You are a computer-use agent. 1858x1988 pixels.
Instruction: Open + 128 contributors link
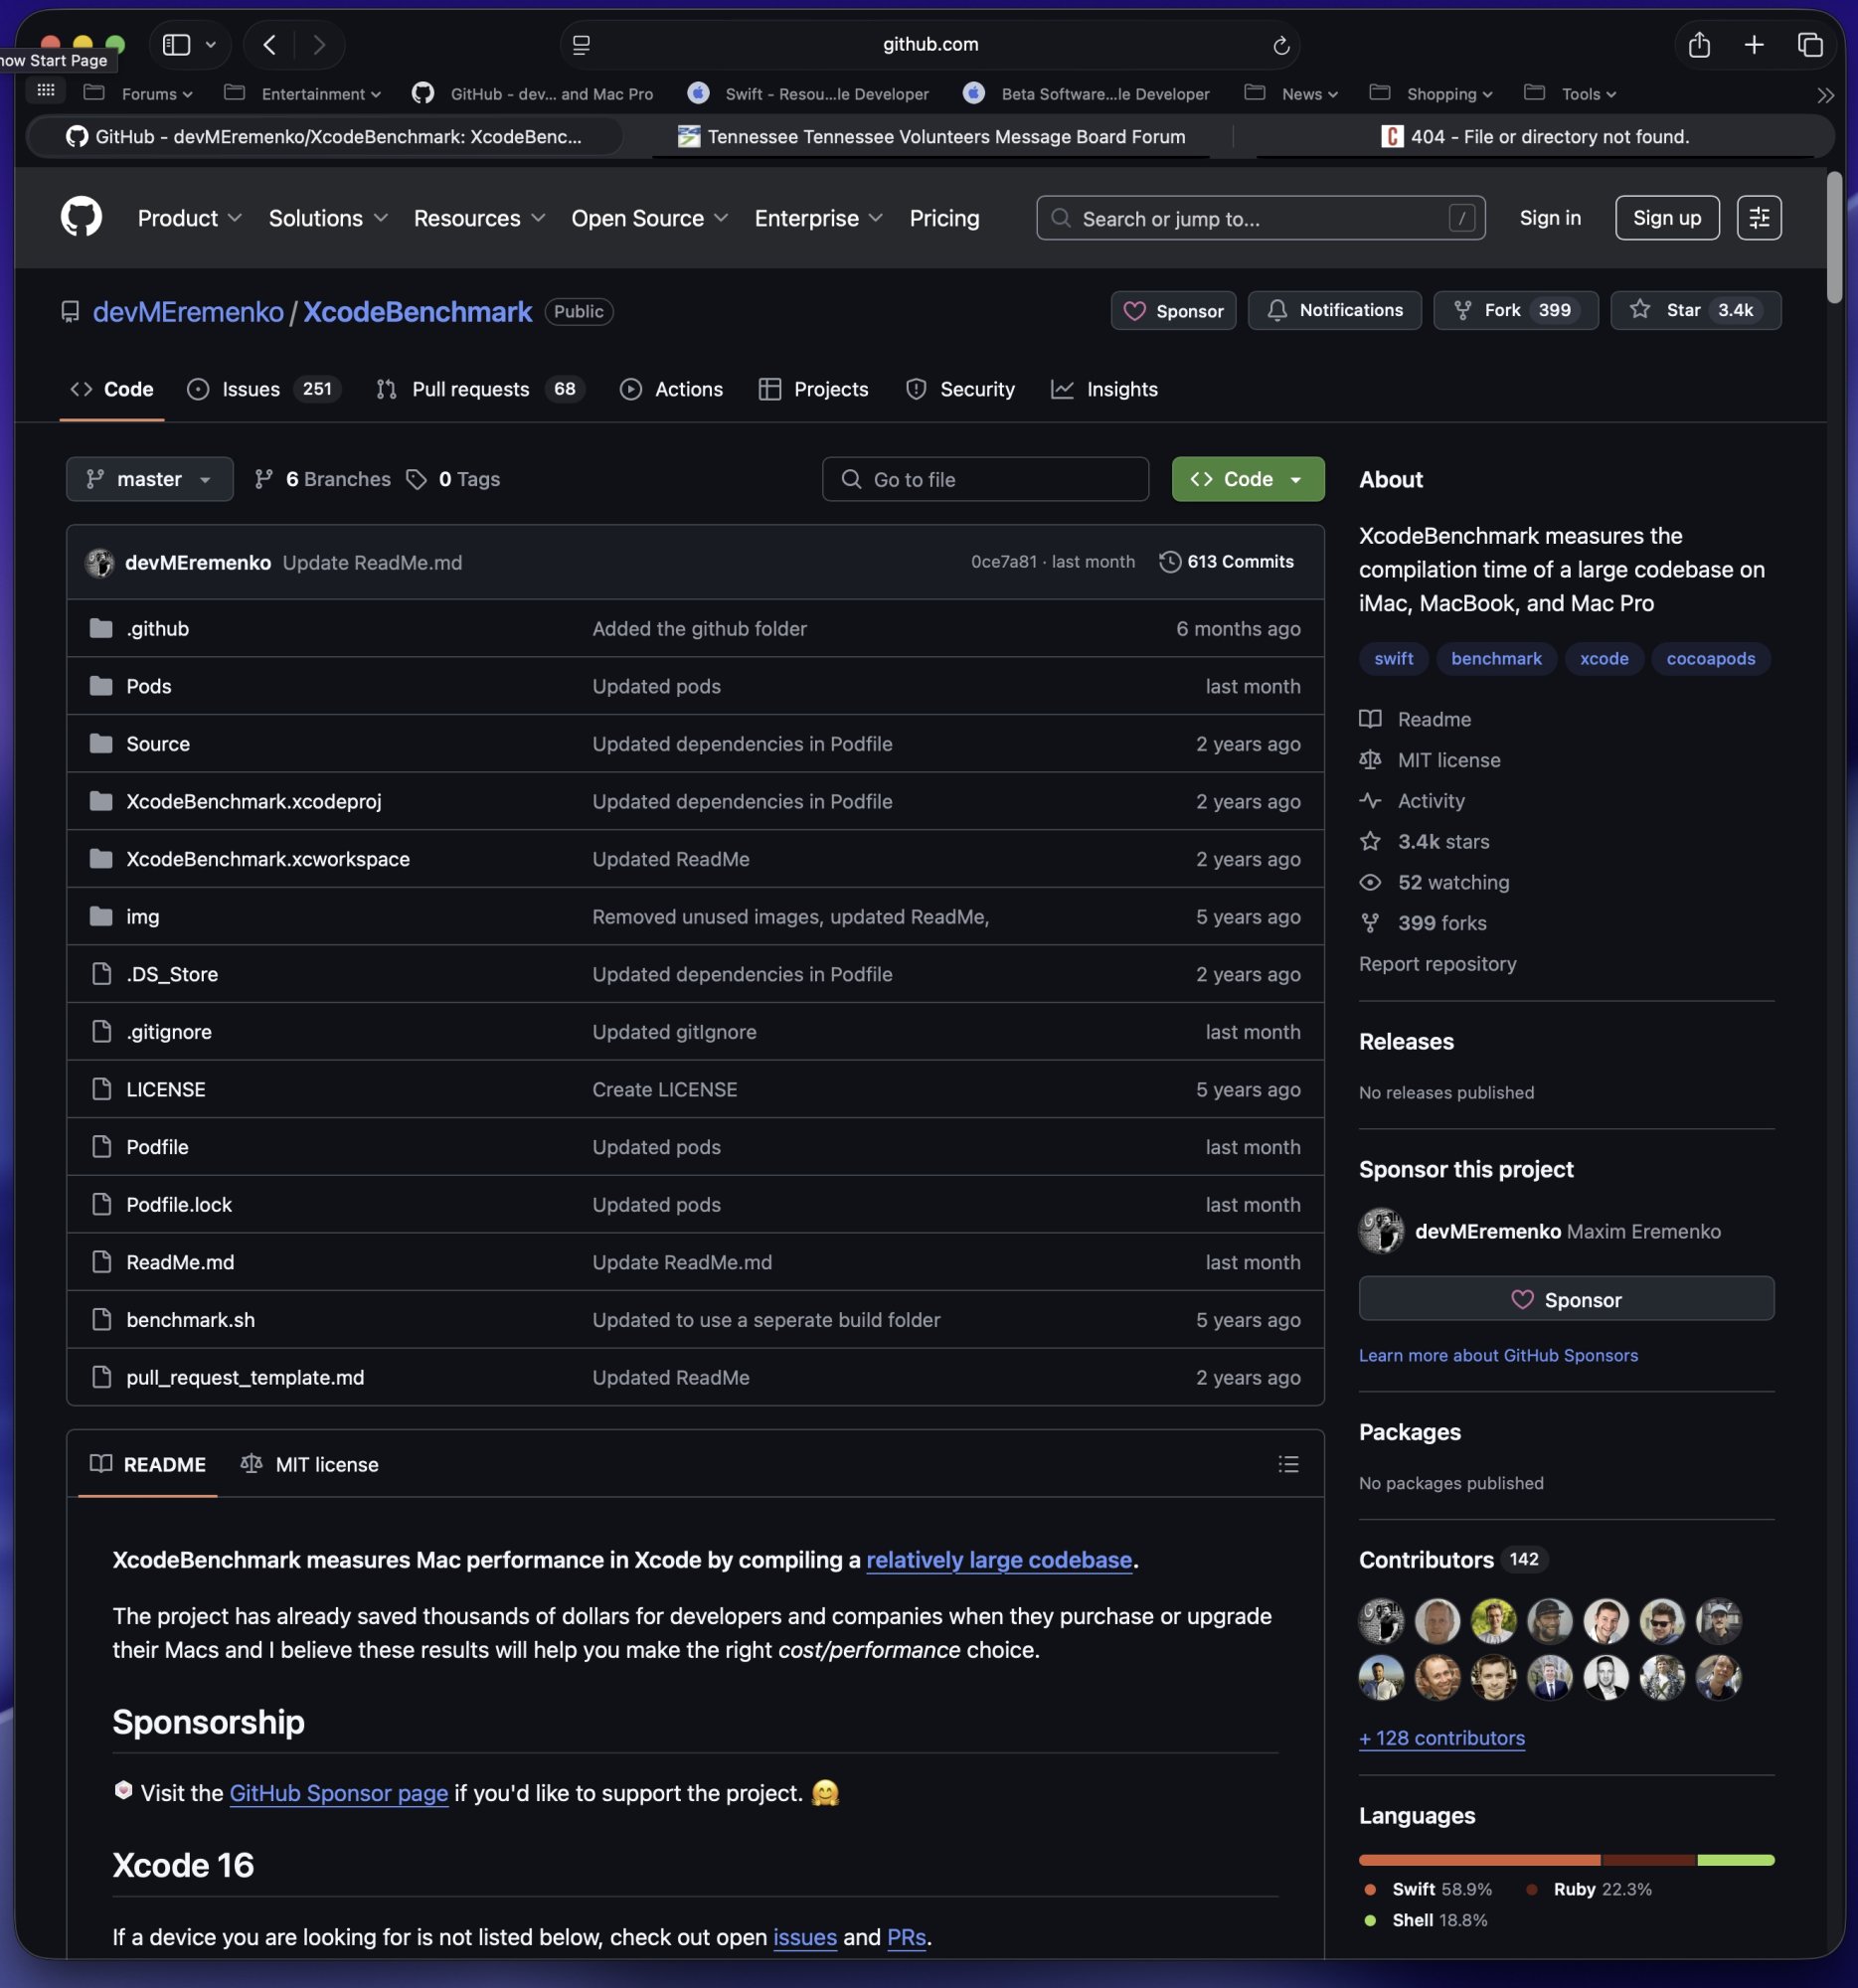point(1441,1738)
